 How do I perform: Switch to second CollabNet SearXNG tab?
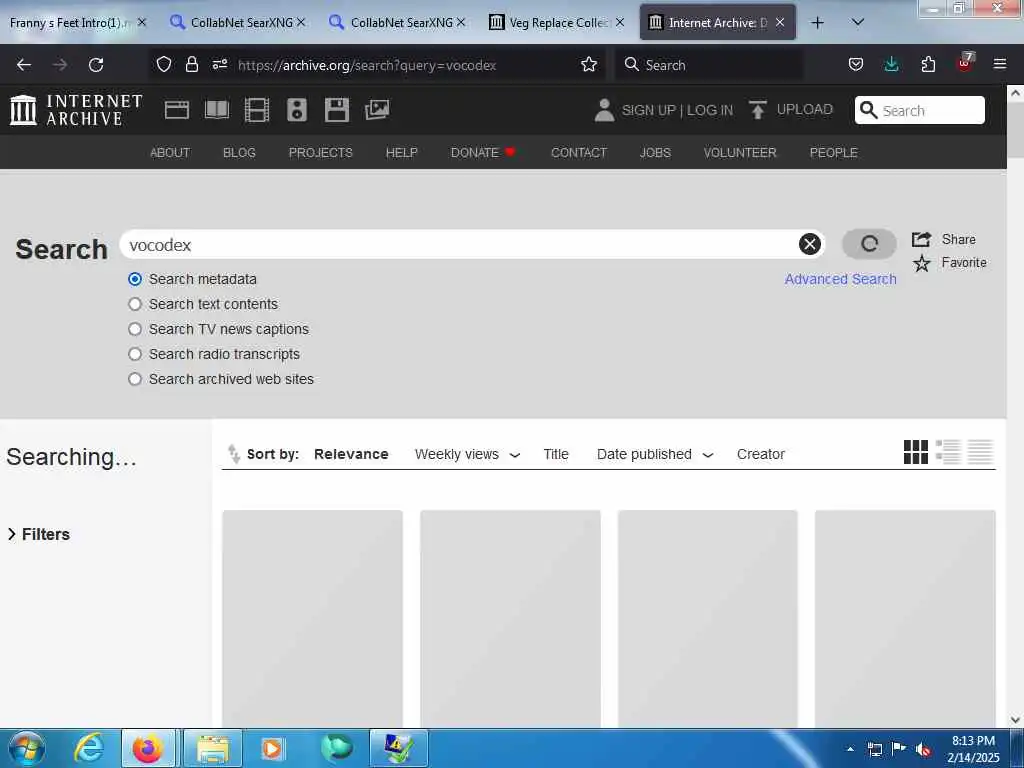coord(399,22)
